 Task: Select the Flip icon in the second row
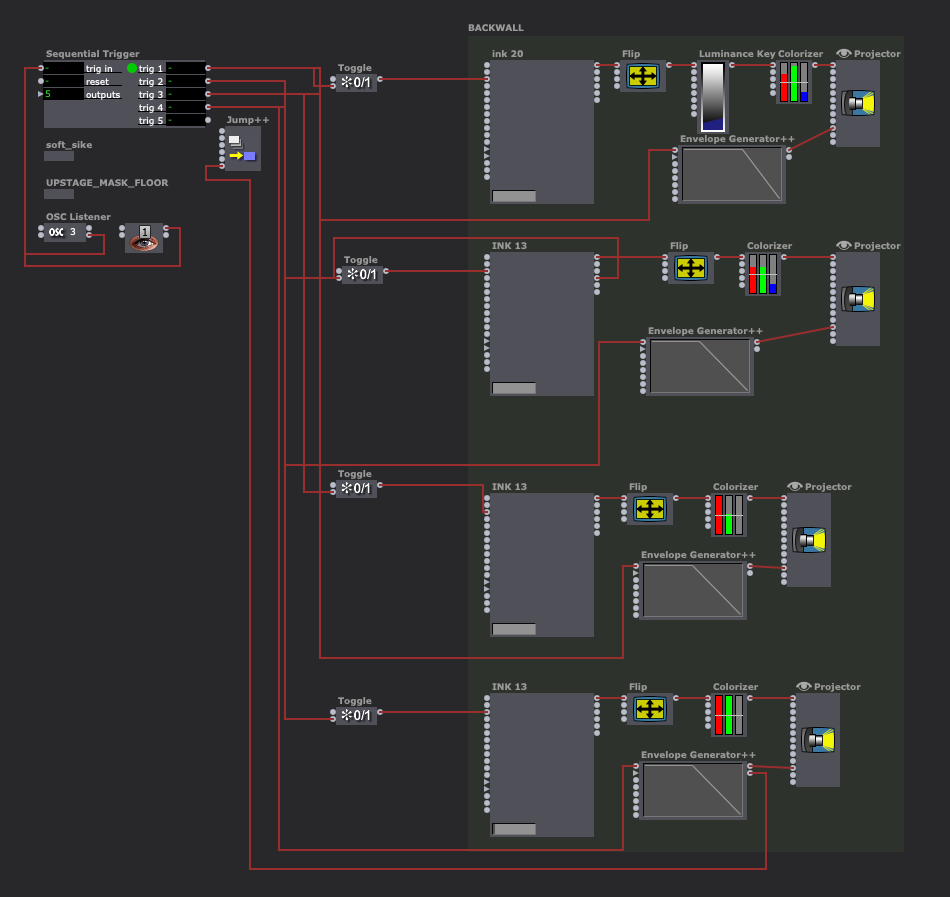point(691,268)
